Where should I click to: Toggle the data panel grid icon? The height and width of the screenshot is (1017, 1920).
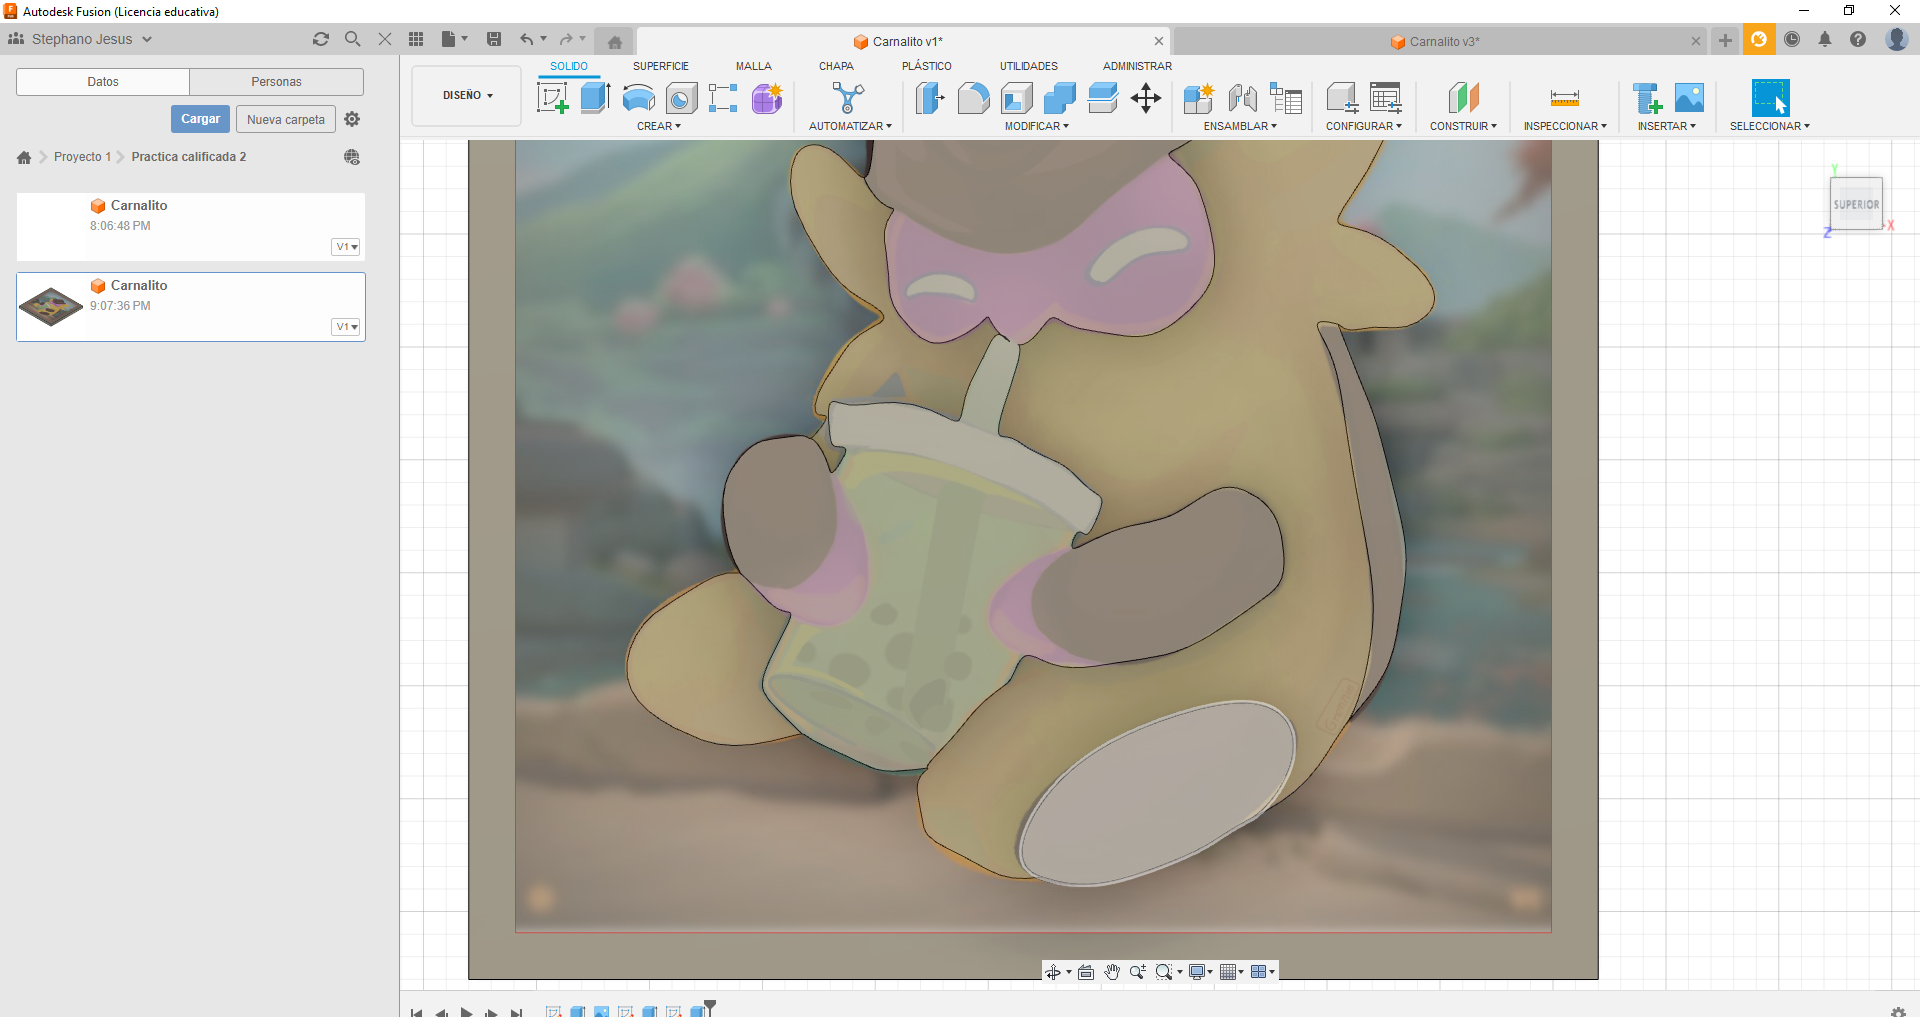click(x=416, y=39)
